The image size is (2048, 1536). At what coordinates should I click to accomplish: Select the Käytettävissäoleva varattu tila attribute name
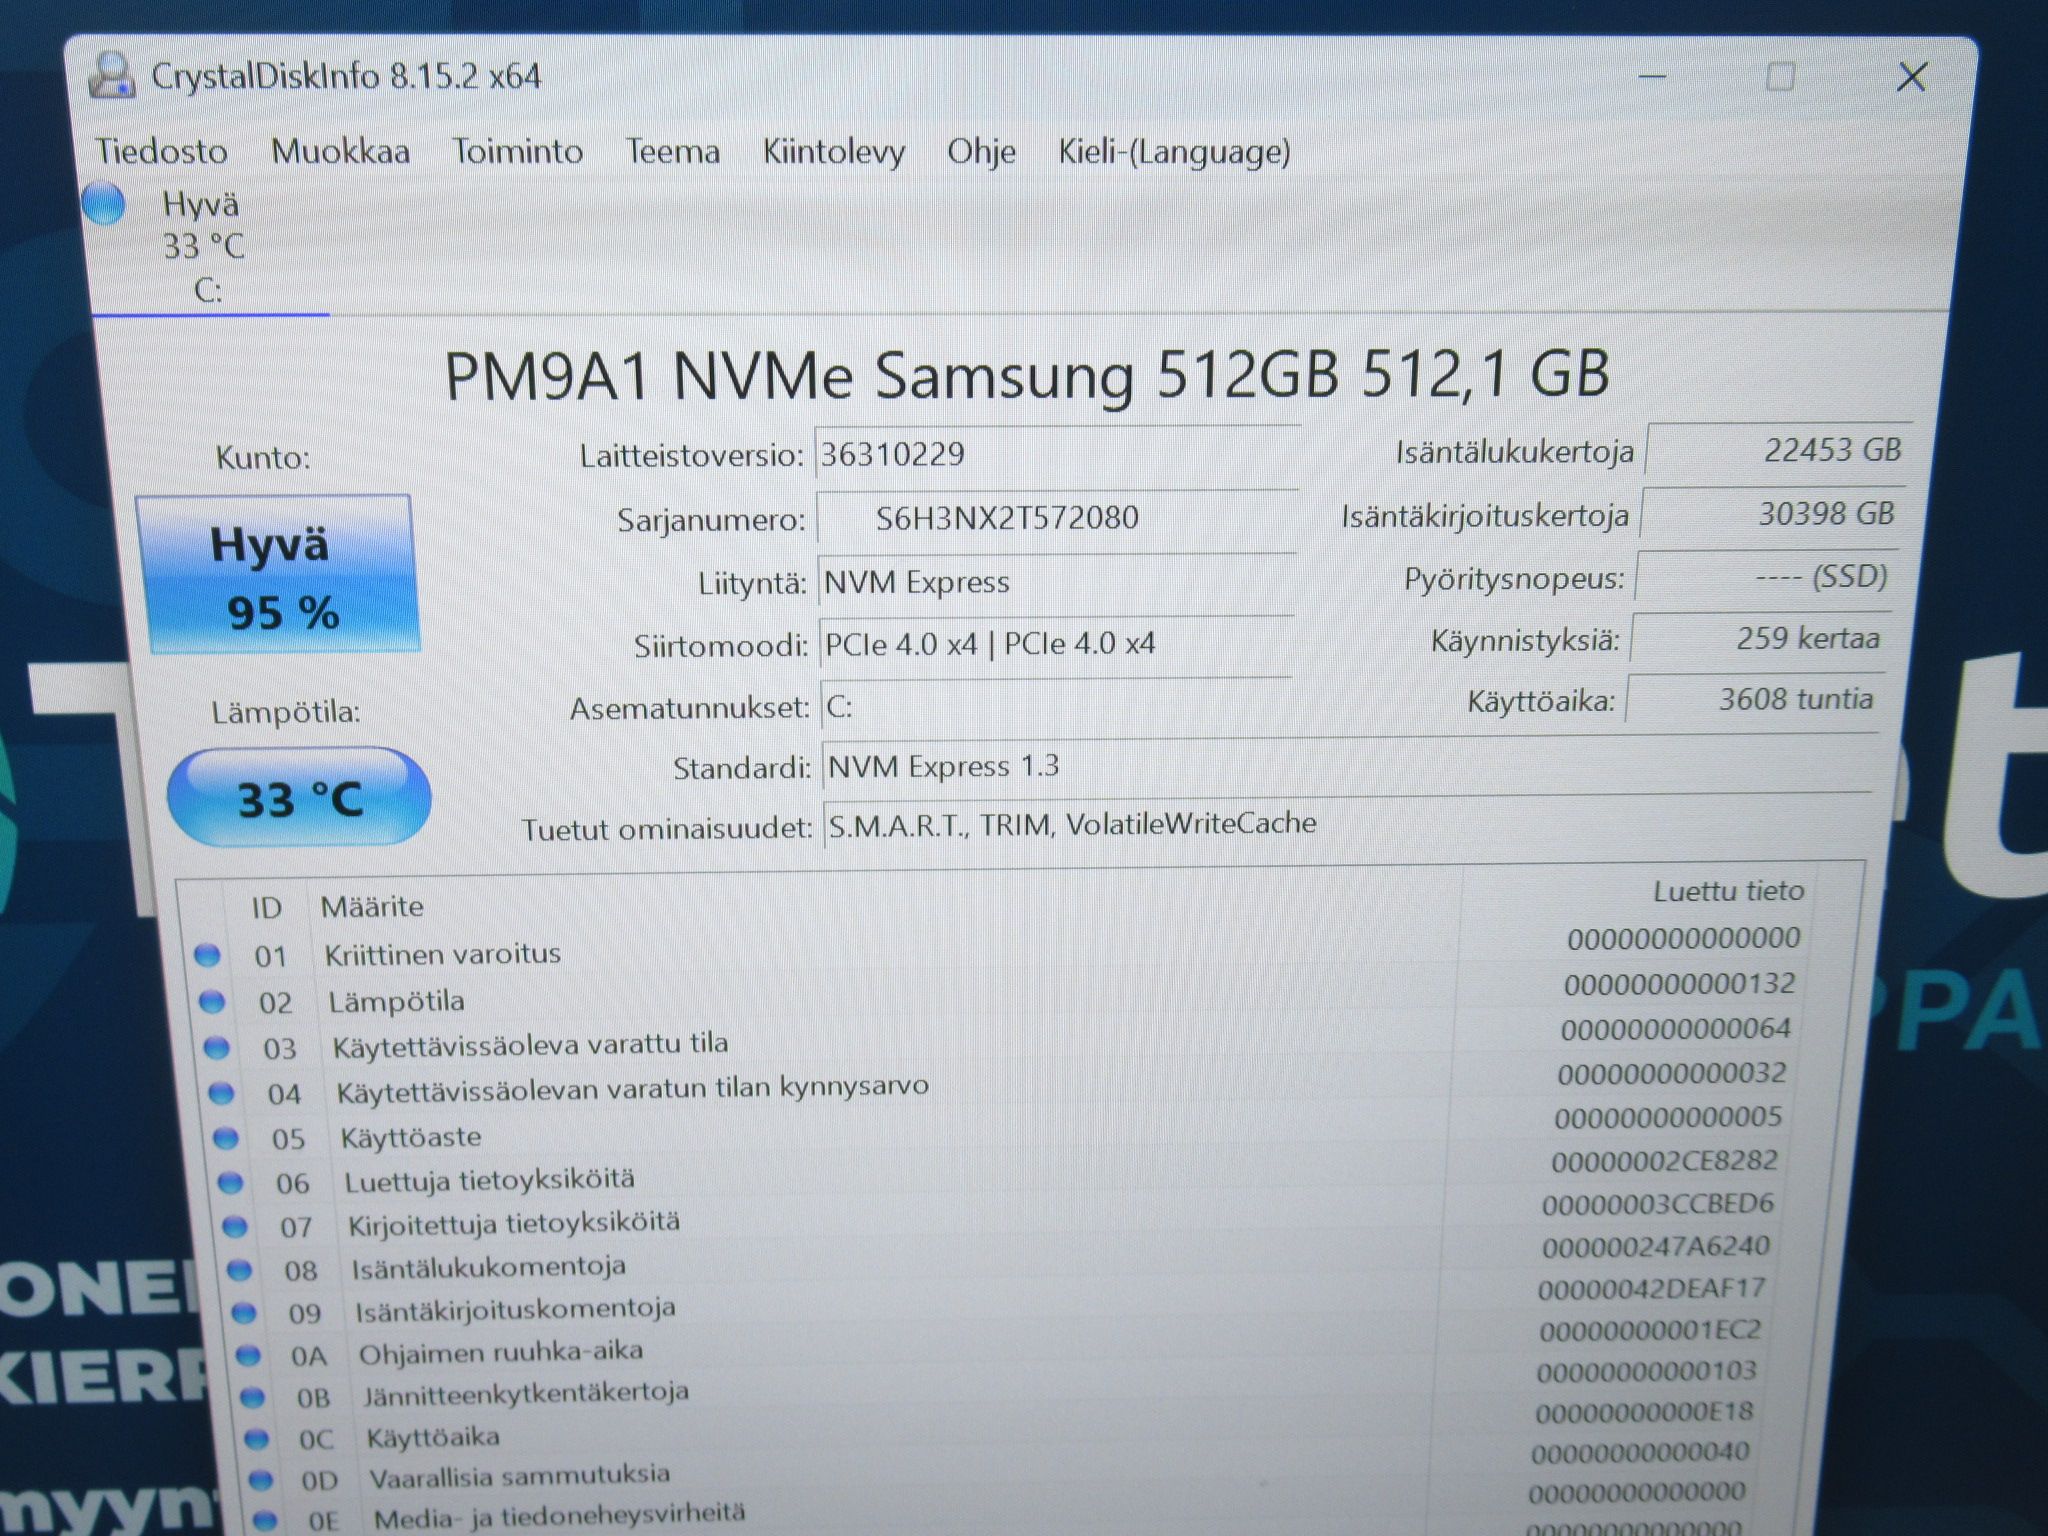530,1045
